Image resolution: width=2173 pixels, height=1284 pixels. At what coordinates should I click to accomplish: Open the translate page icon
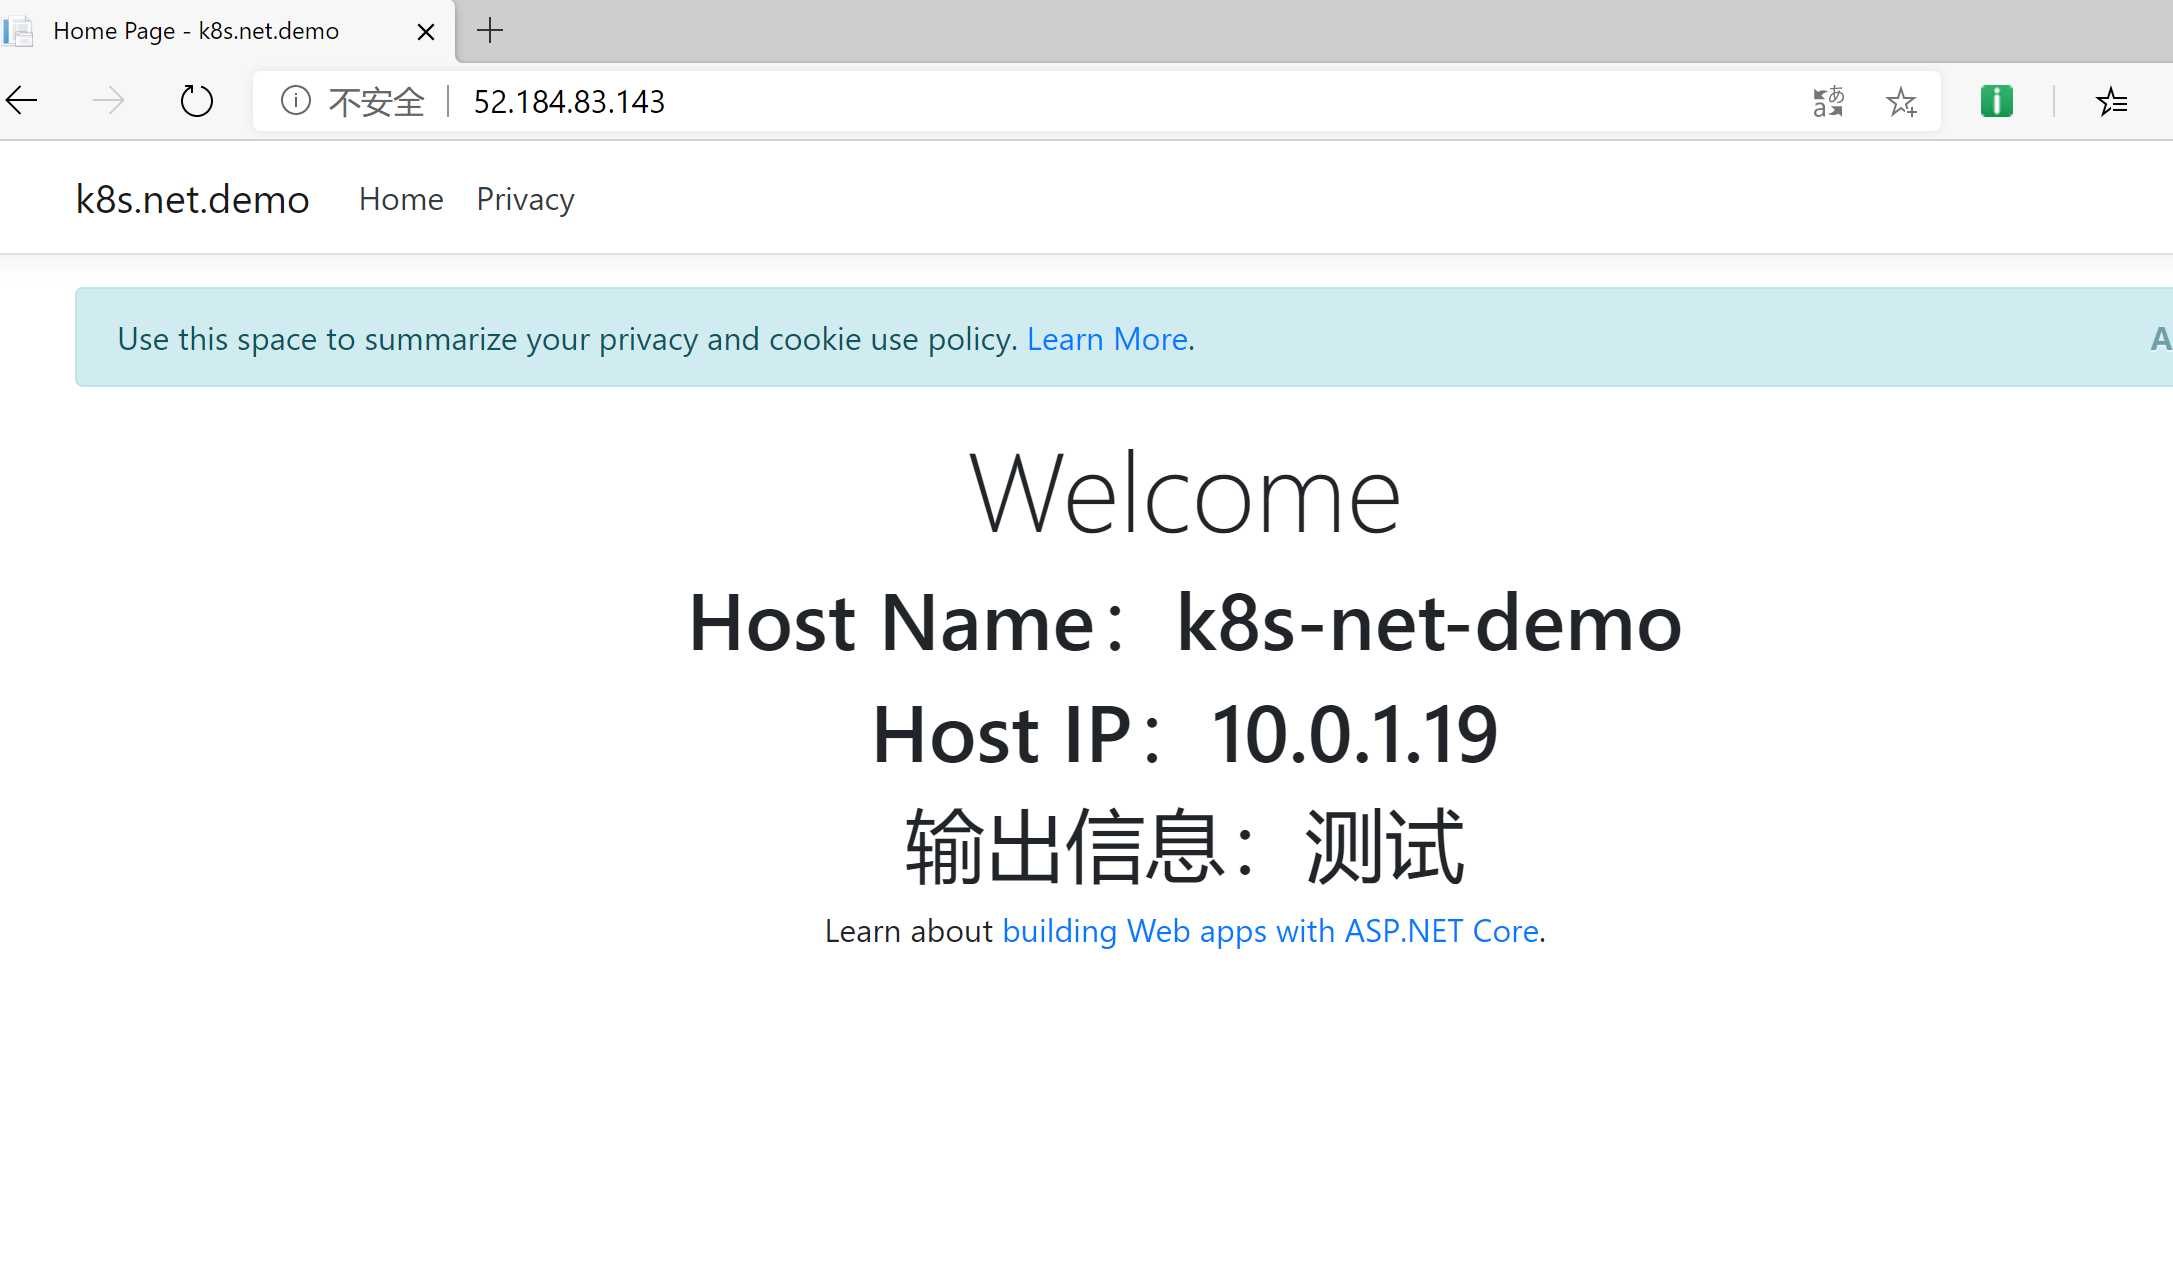pyautogui.click(x=1828, y=101)
